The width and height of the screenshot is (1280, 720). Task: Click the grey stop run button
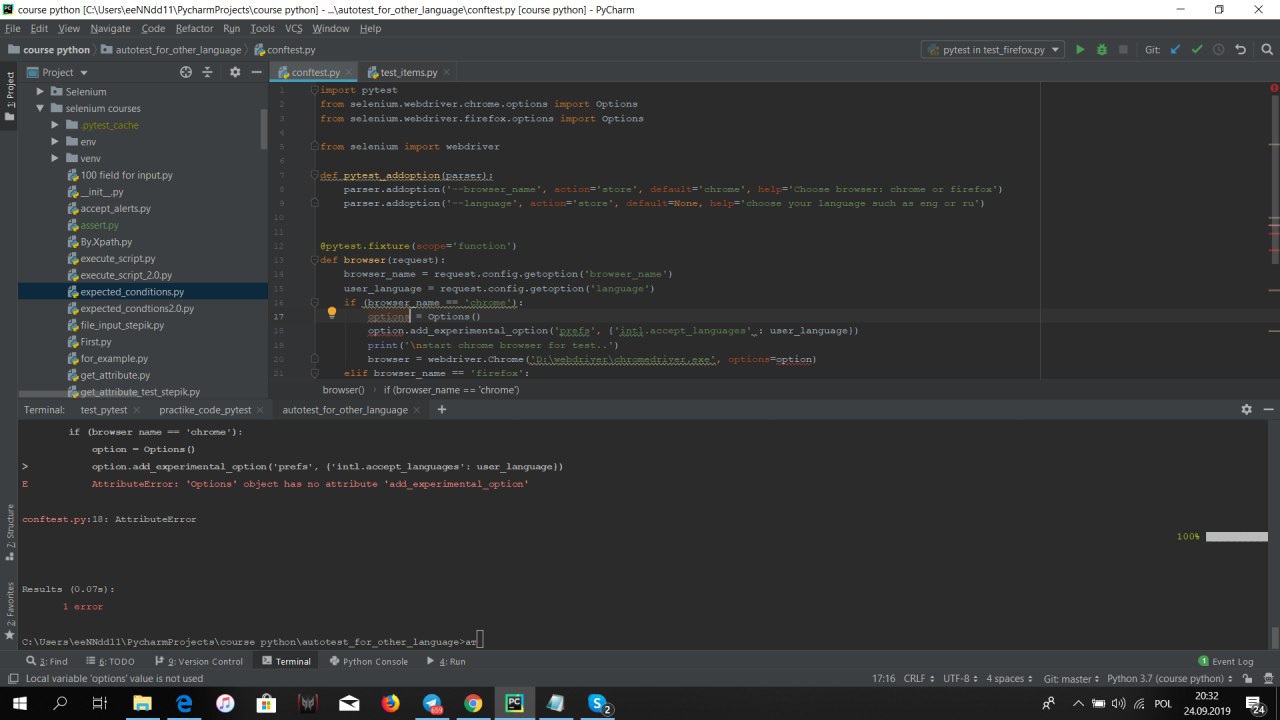(1123, 49)
